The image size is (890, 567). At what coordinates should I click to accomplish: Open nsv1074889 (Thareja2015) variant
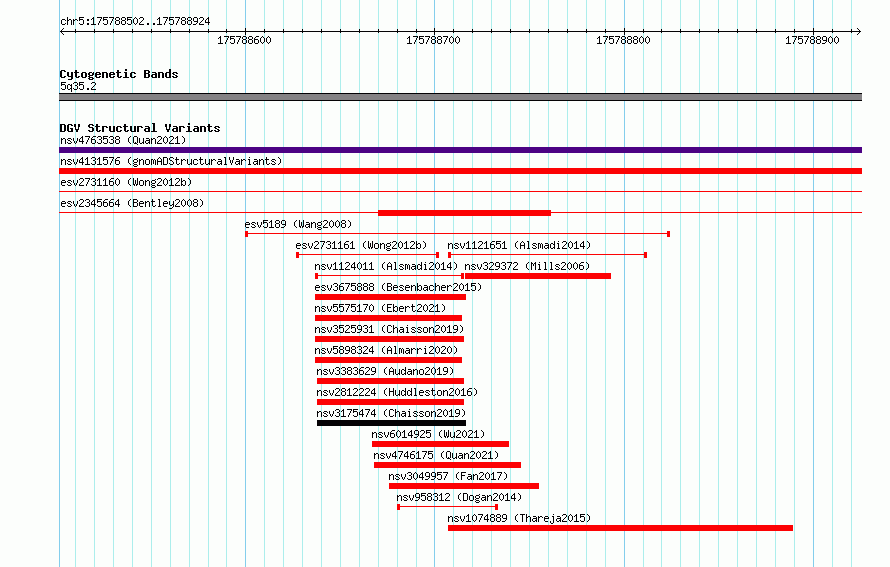click(x=519, y=518)
